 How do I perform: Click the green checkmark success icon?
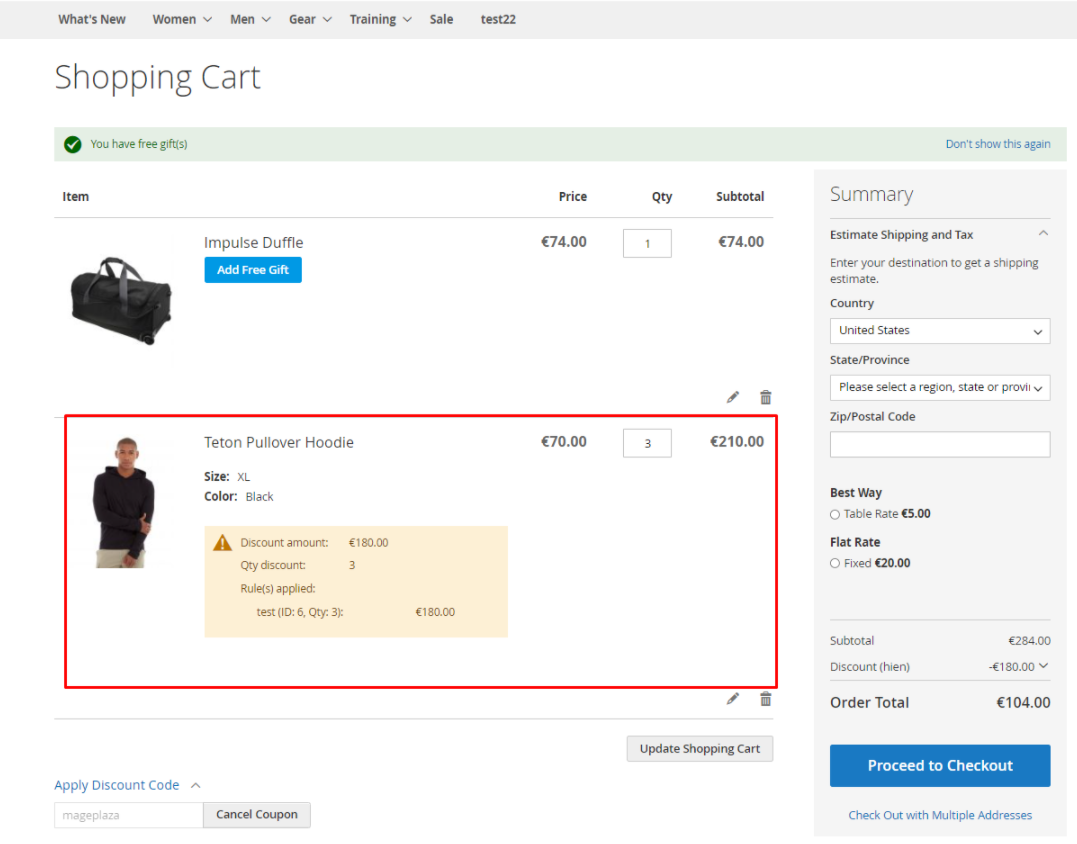[x=72, y=144]
